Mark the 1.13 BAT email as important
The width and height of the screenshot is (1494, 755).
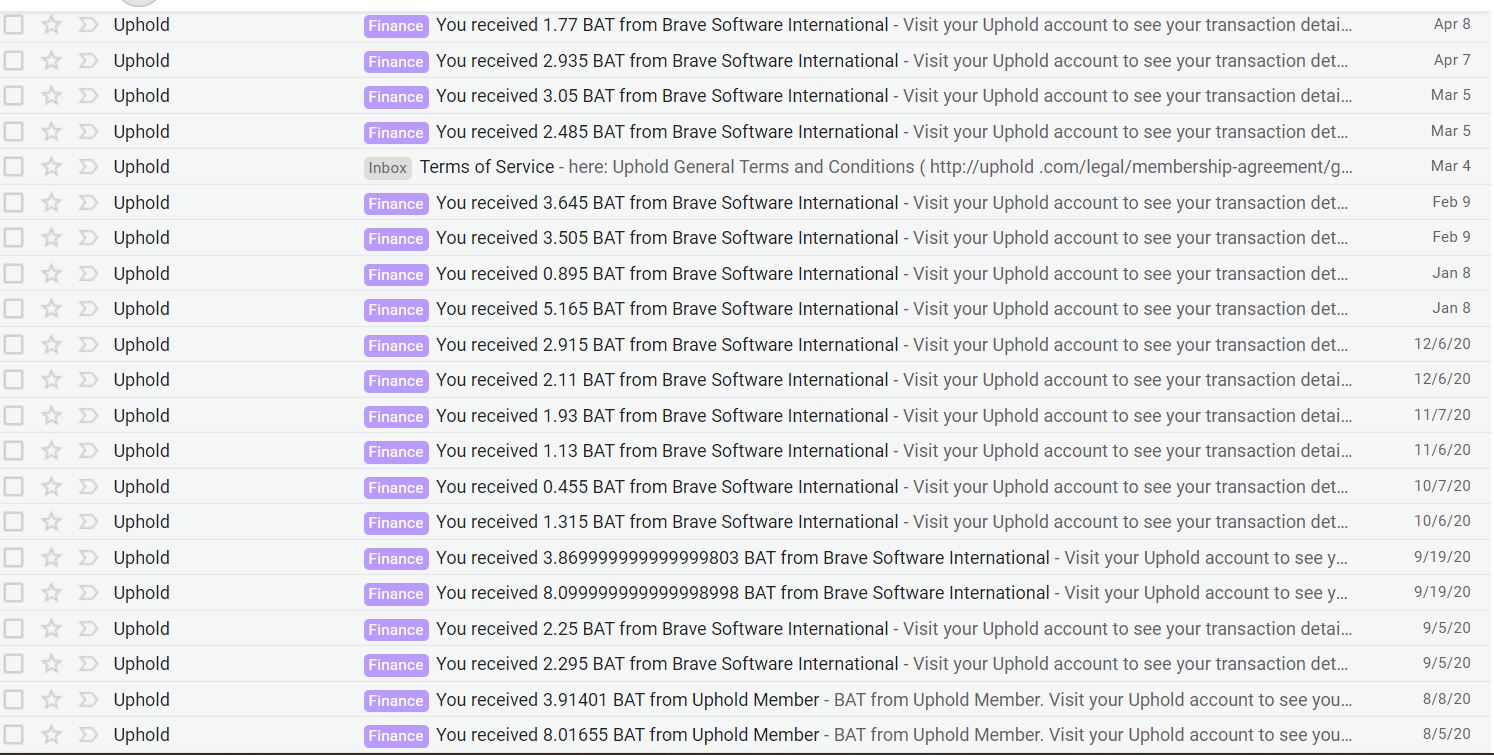[88, 451]
